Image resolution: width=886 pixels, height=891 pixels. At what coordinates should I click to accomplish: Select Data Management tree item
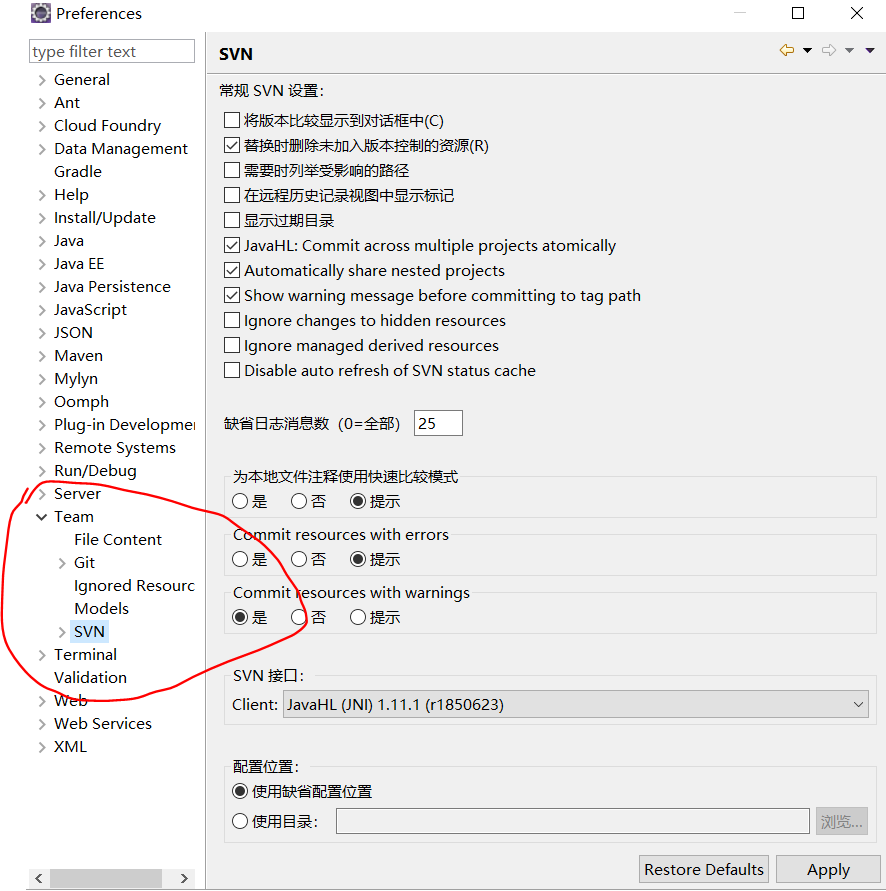120,149
